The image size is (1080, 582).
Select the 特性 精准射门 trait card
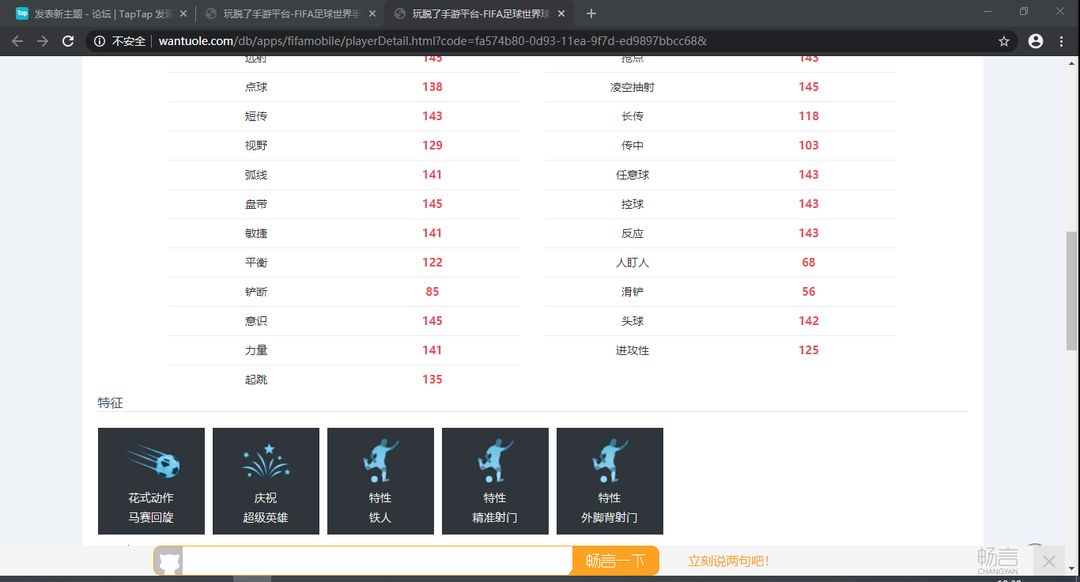point(495,481)
